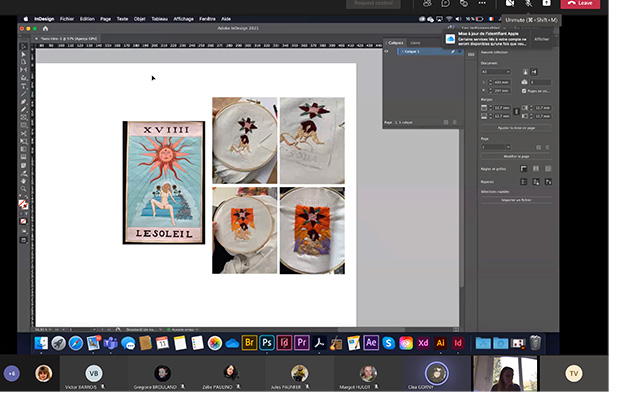
Task: Click Teams share content icon
Action: click(x=546, y=3)
